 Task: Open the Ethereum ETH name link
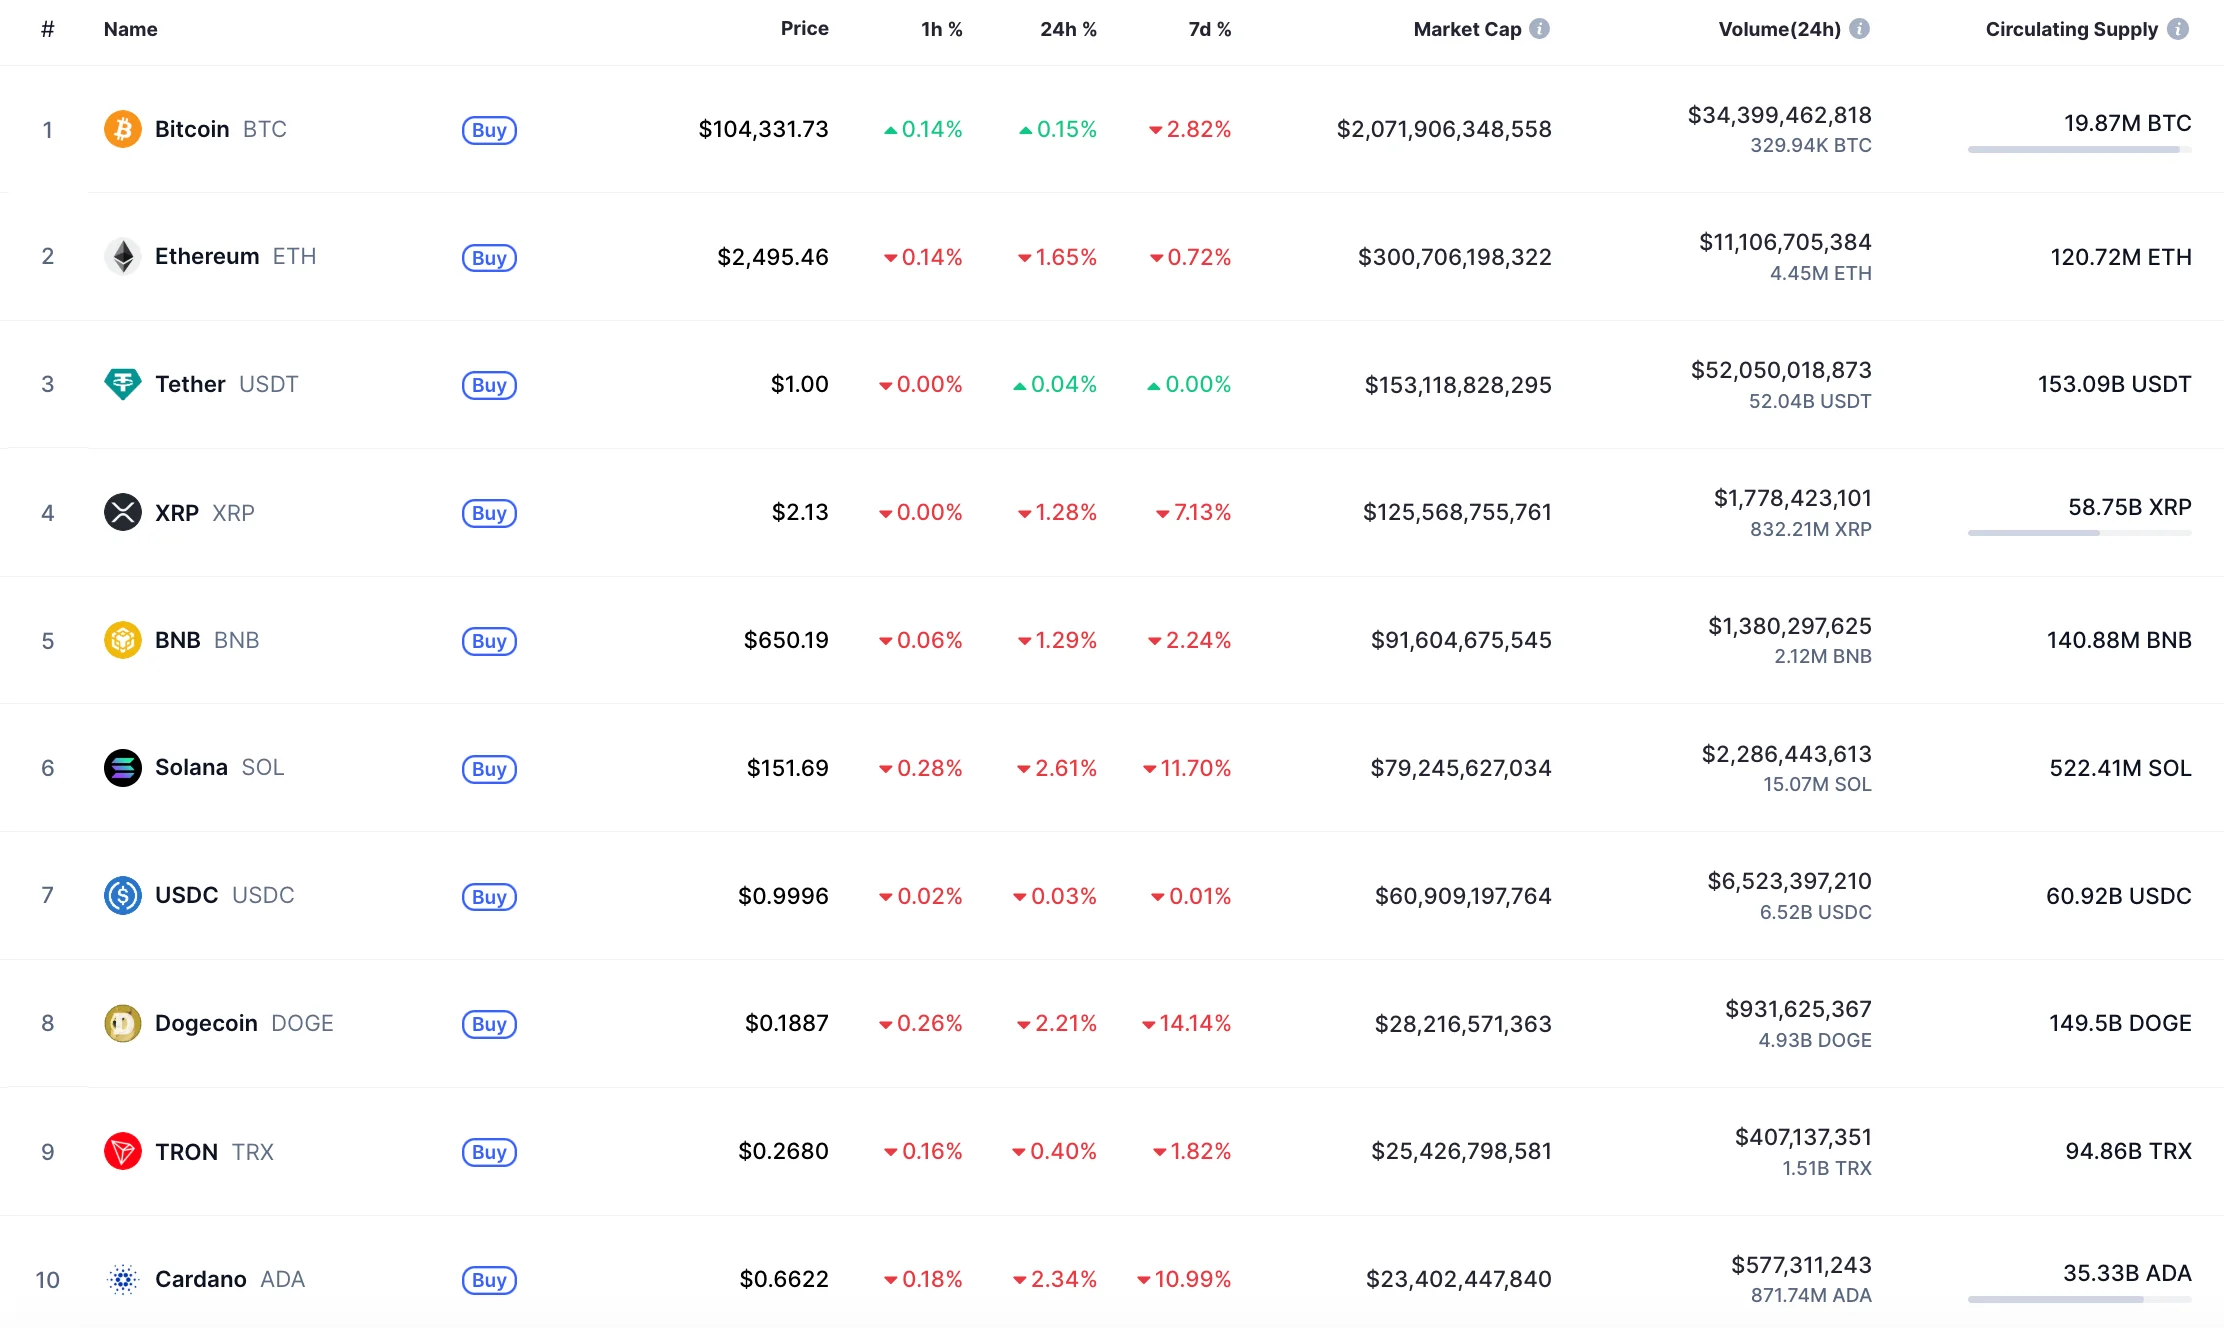coord(235,257)
